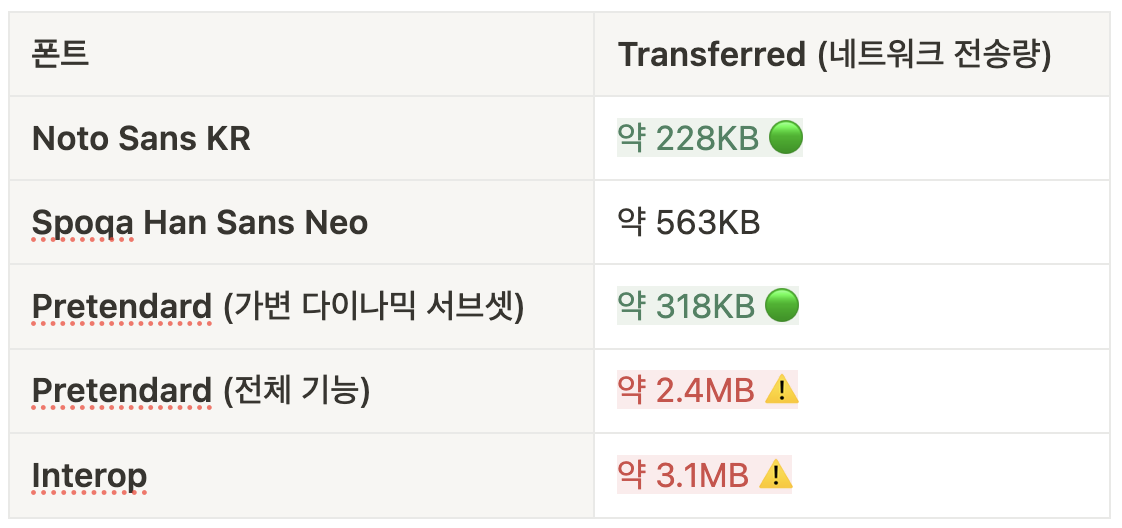Click green circle beside 318KB
Screen dimensions: 1122x528
click(x=781, y=307)
